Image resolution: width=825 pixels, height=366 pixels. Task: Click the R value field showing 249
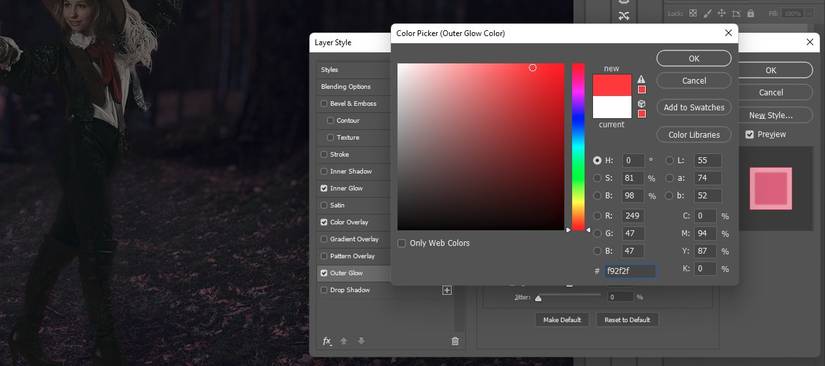tap(633, 216)
